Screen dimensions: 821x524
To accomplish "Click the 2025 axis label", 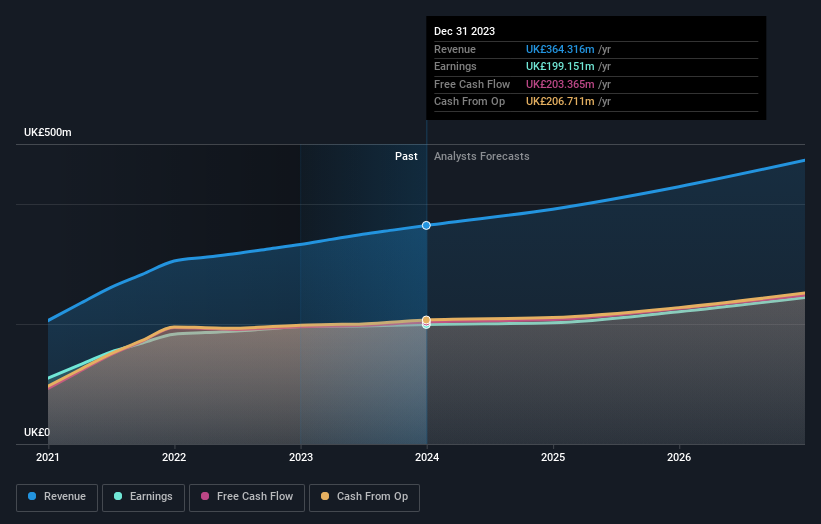I will [x=553, y=457].
